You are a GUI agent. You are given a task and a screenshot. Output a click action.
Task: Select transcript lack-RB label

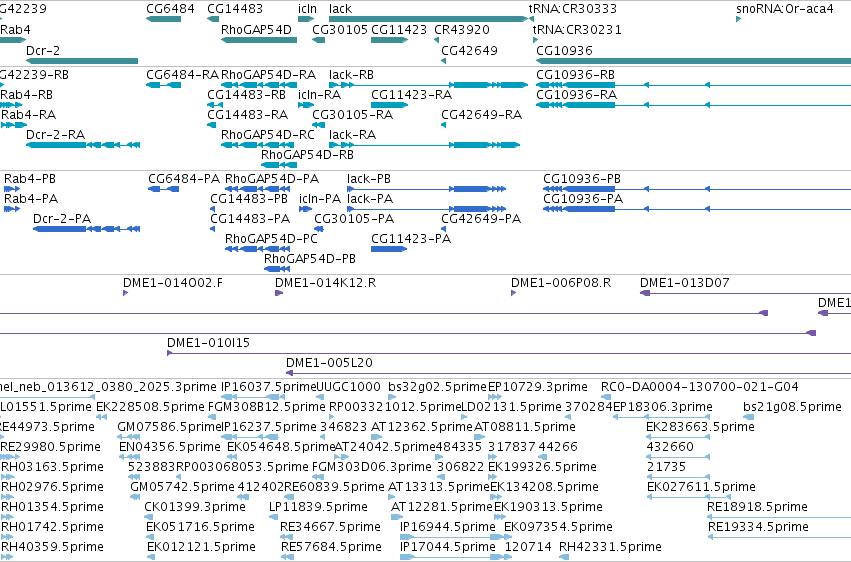pos(351,75)
